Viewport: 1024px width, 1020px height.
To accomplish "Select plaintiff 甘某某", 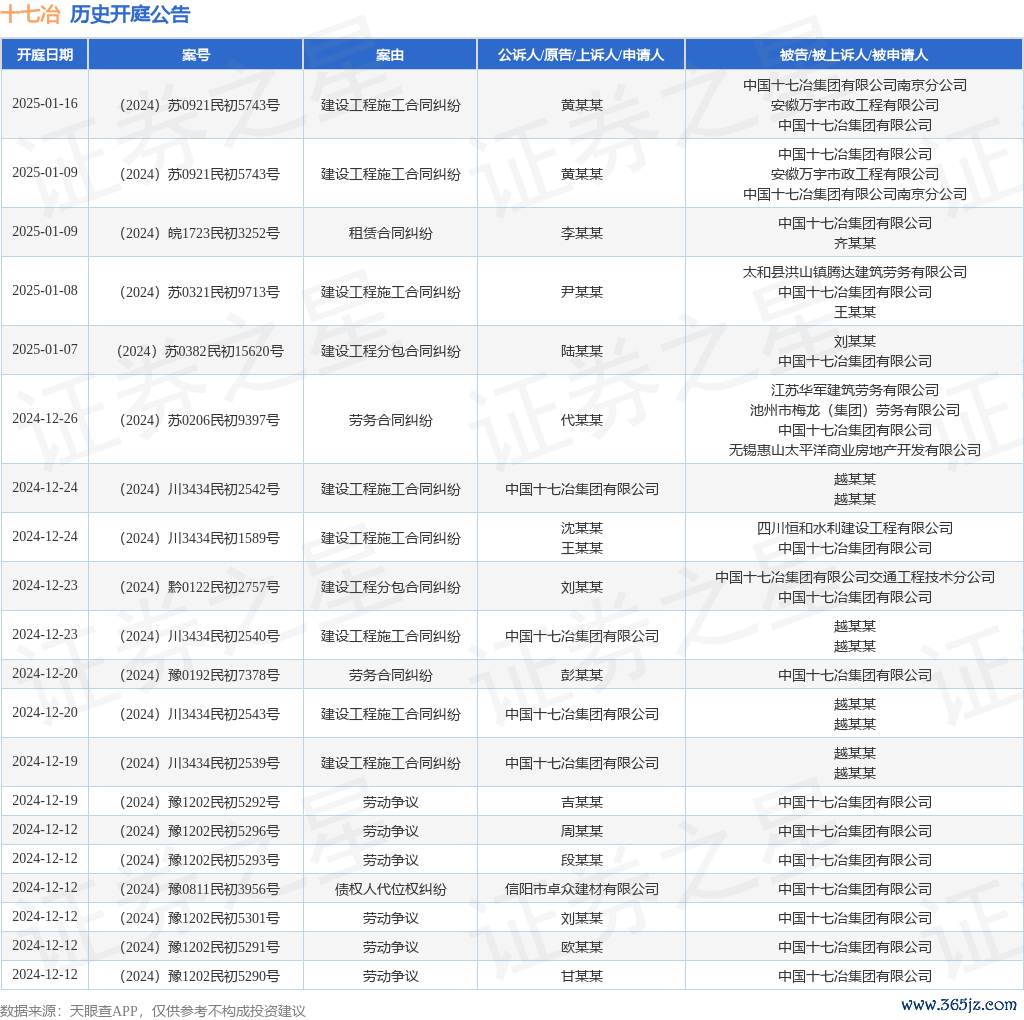I will 581,976.
